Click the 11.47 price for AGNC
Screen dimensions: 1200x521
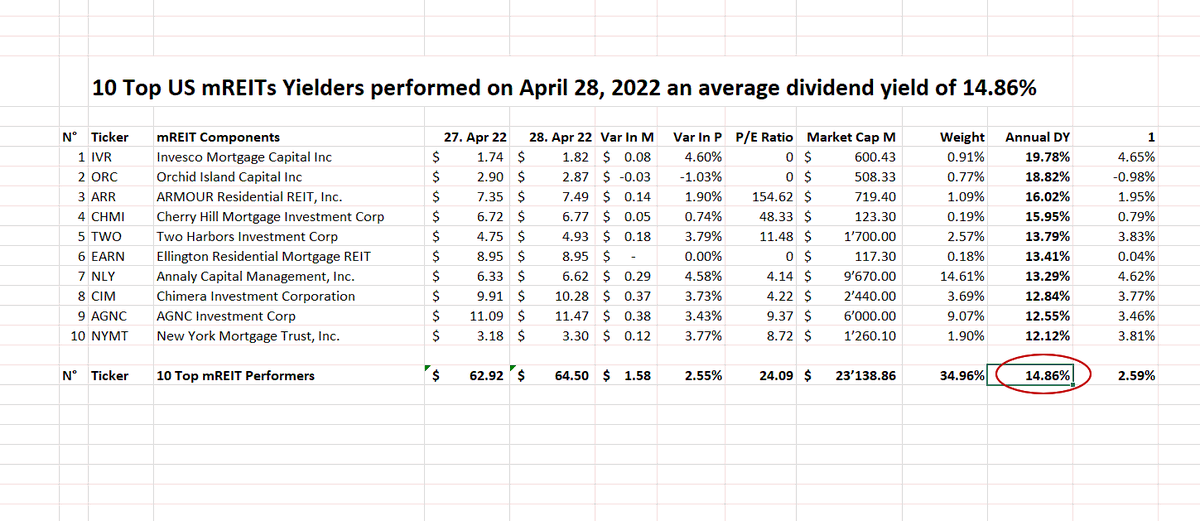pyautogui.click(x=575, y=316)
